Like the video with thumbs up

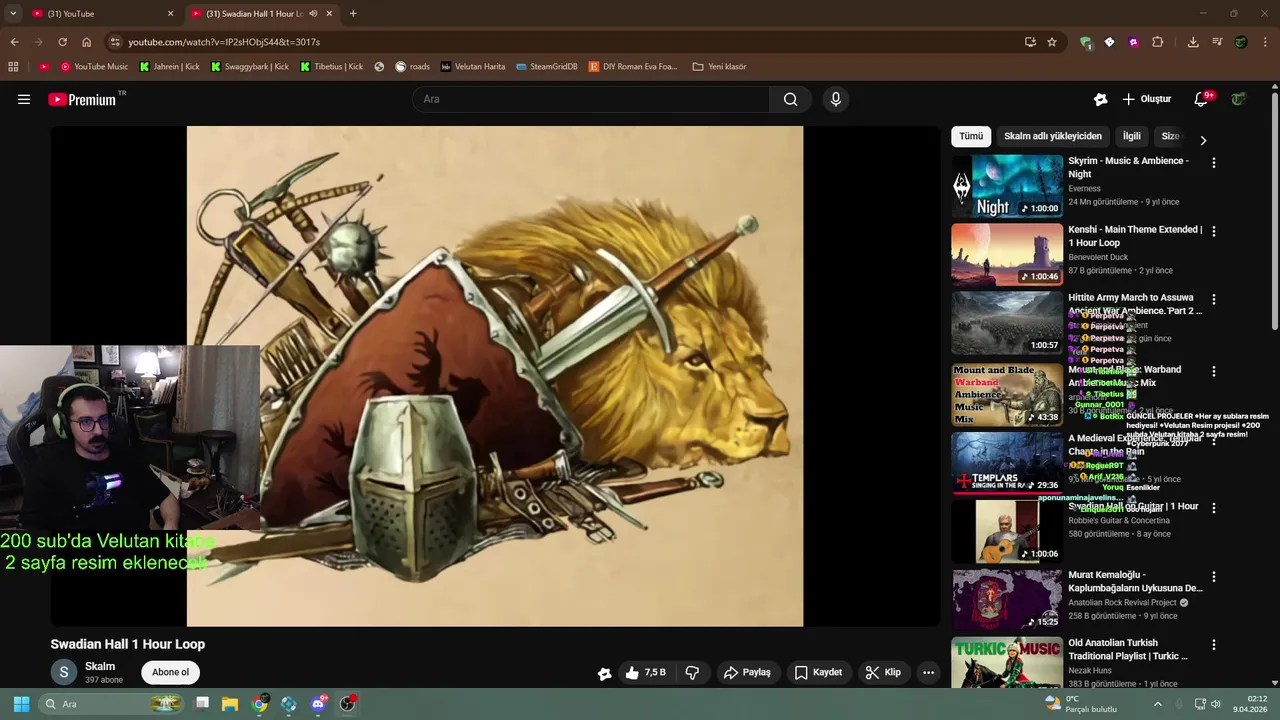[645, 673]
